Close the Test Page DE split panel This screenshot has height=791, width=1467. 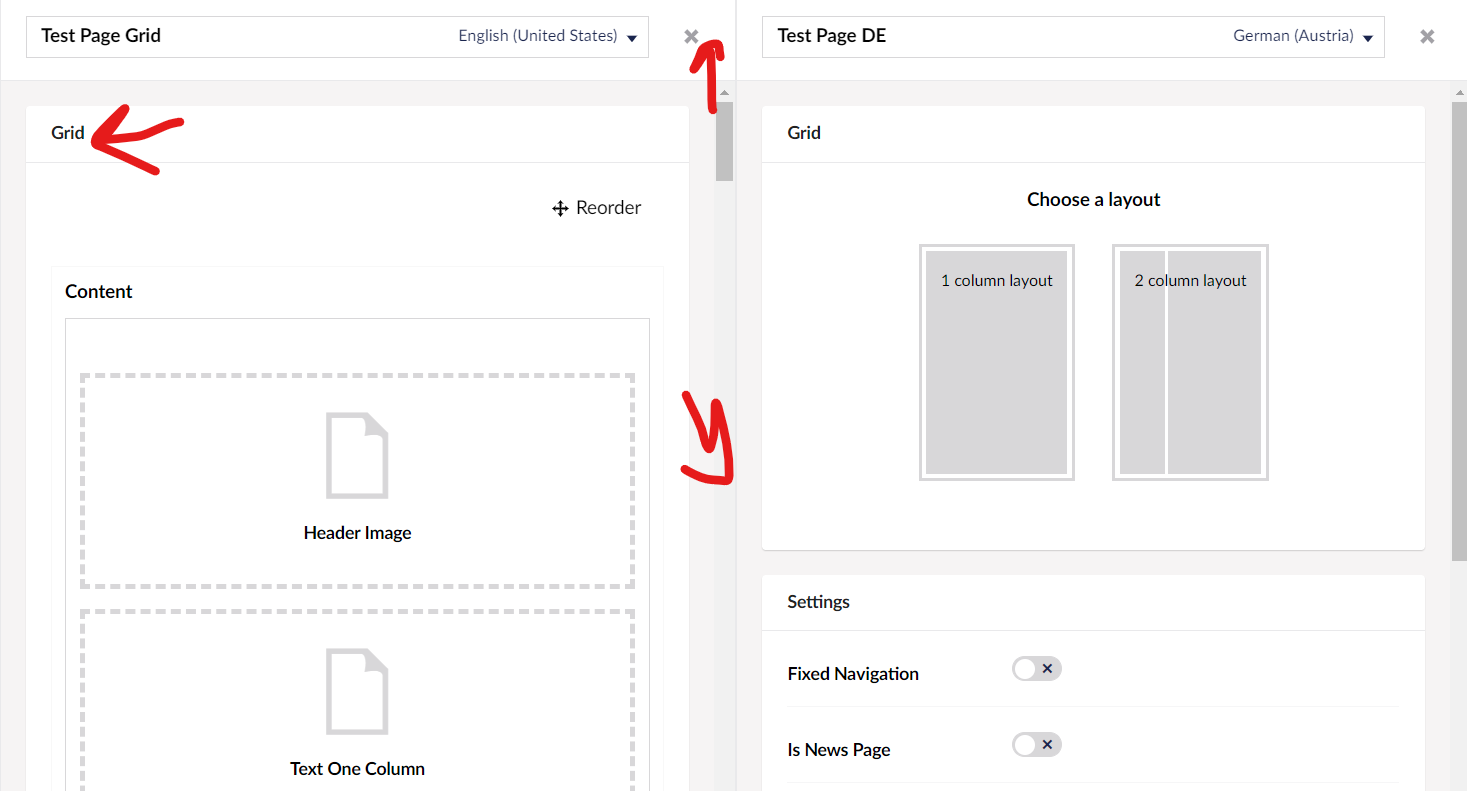pos(1427,37)
